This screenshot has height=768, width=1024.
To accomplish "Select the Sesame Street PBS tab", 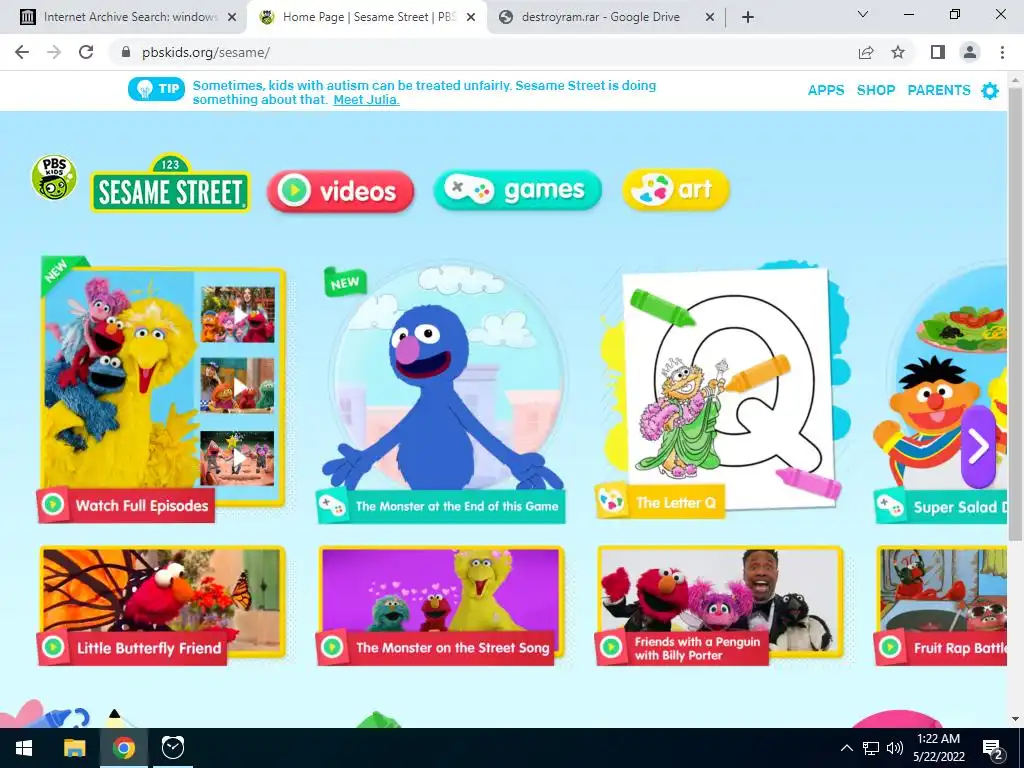I will pos(366,17).
